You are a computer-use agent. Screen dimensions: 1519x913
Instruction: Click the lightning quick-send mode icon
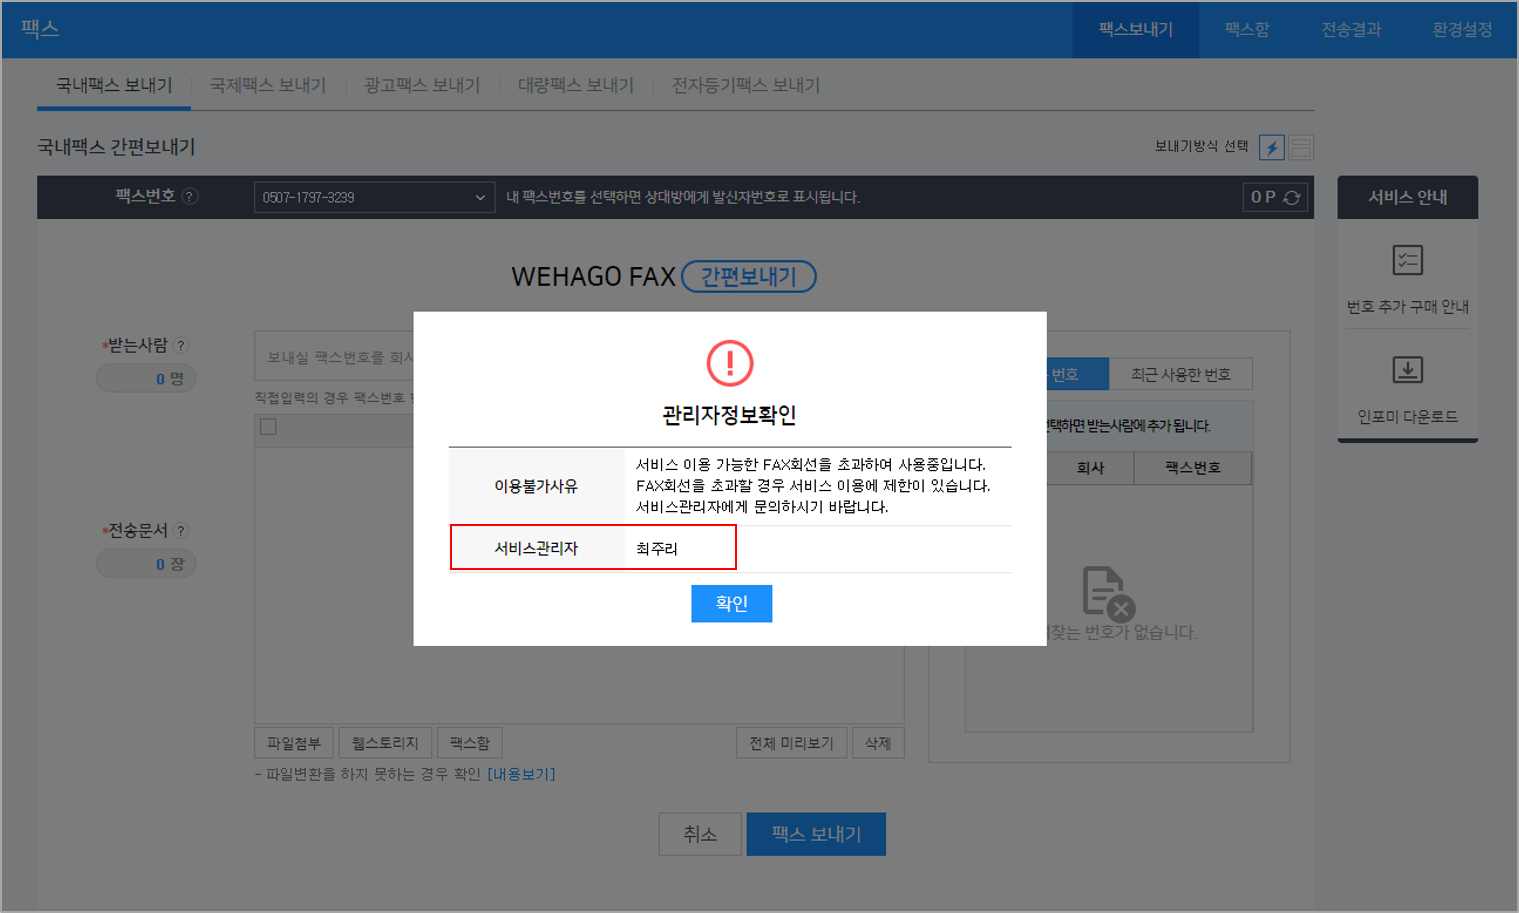point(1271,148)
